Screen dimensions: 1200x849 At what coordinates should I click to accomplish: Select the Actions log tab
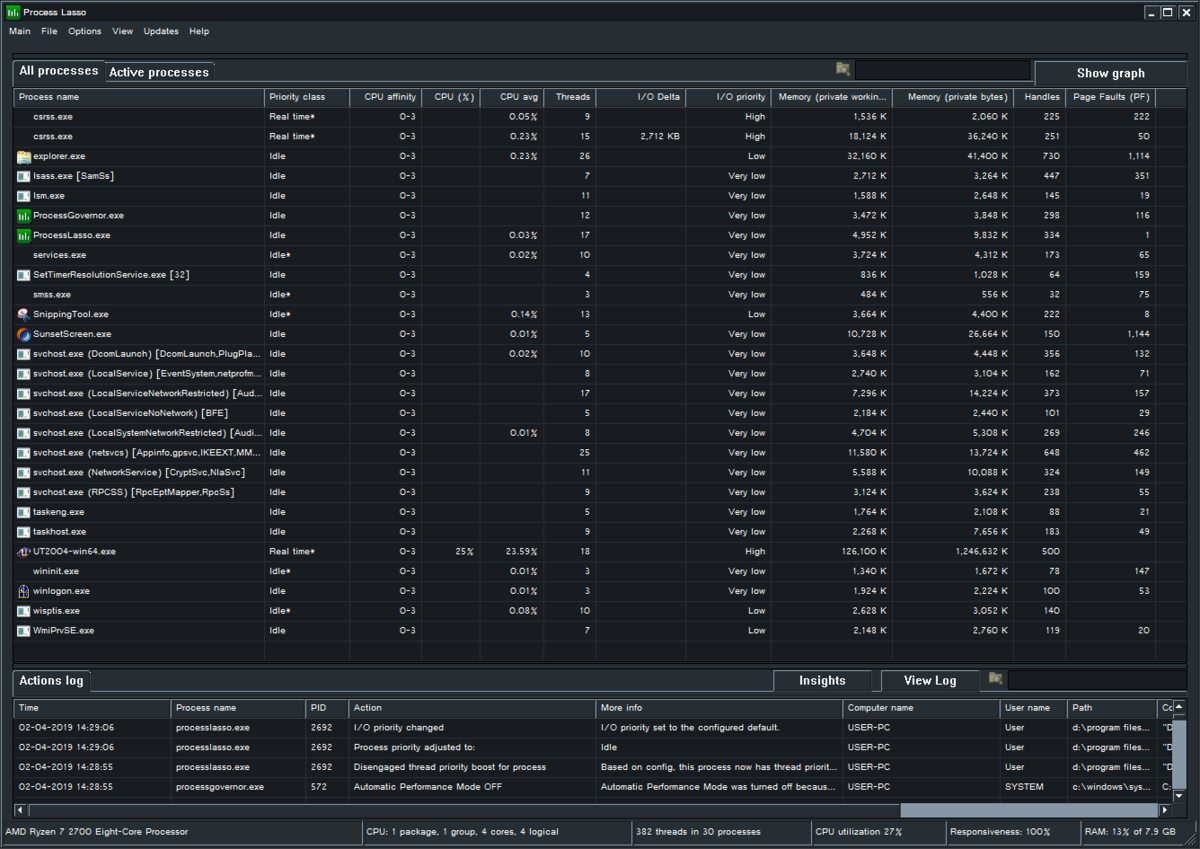(x=52, y=681)
